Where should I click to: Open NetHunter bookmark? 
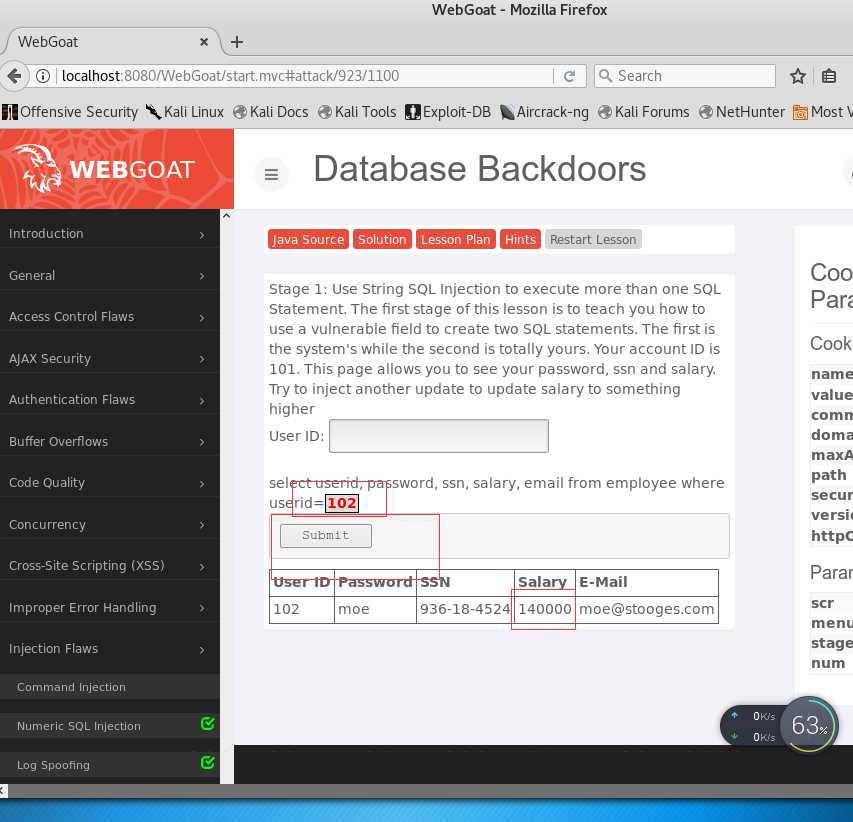point(742,112)
